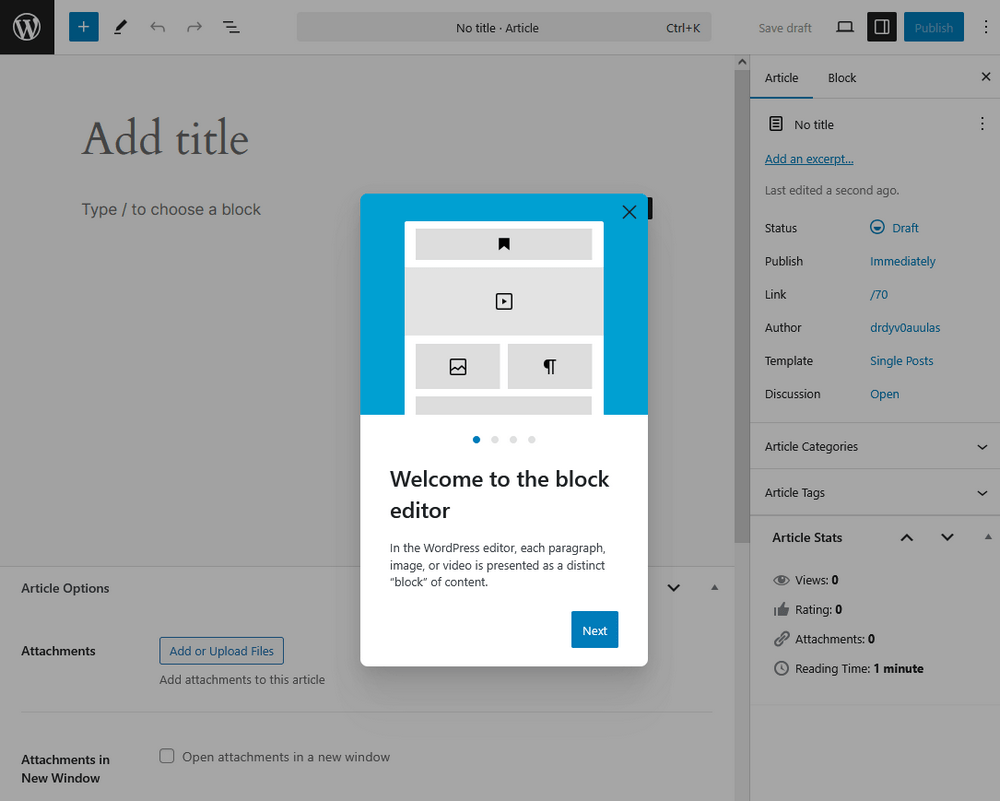Expand the Article Tags panel
Viewport: 1000px width, 801px height.
coord(875,492)
